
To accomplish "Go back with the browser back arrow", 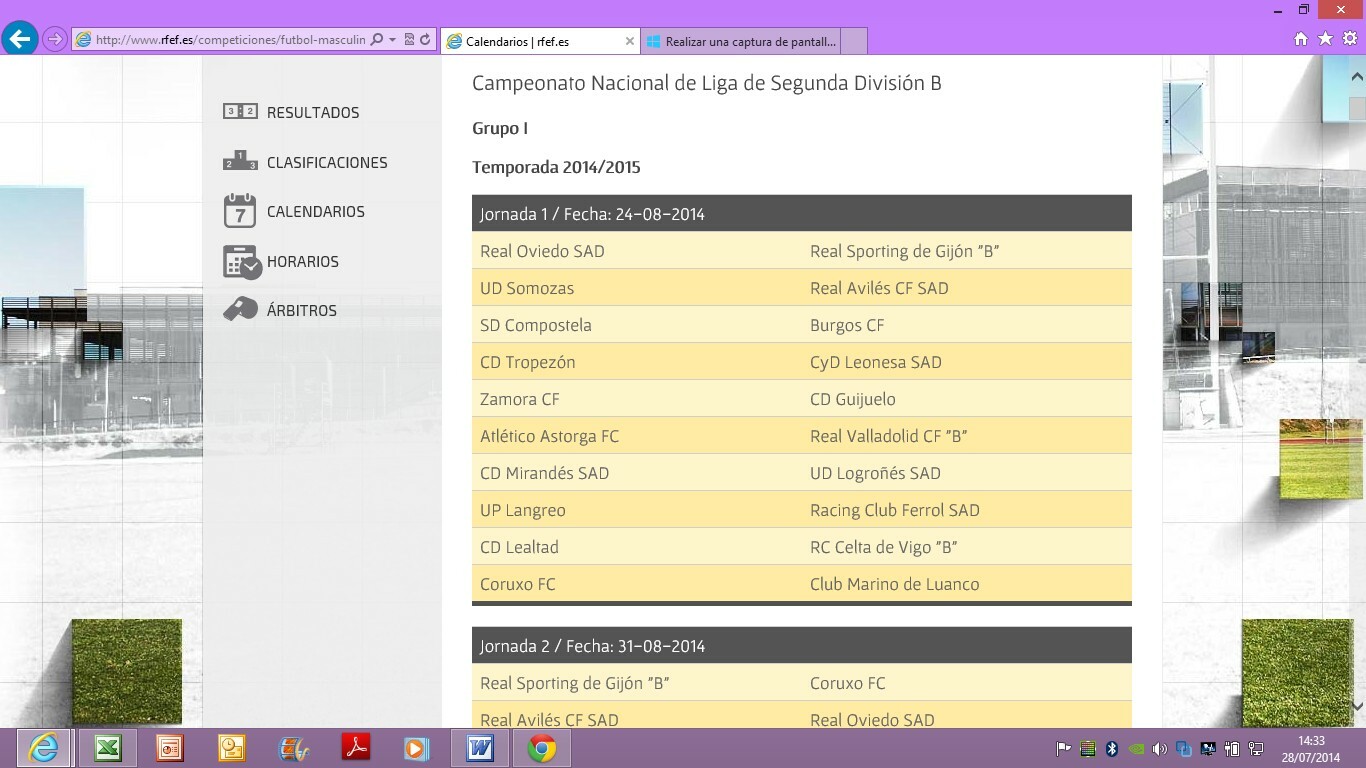I will click(19, 39).
